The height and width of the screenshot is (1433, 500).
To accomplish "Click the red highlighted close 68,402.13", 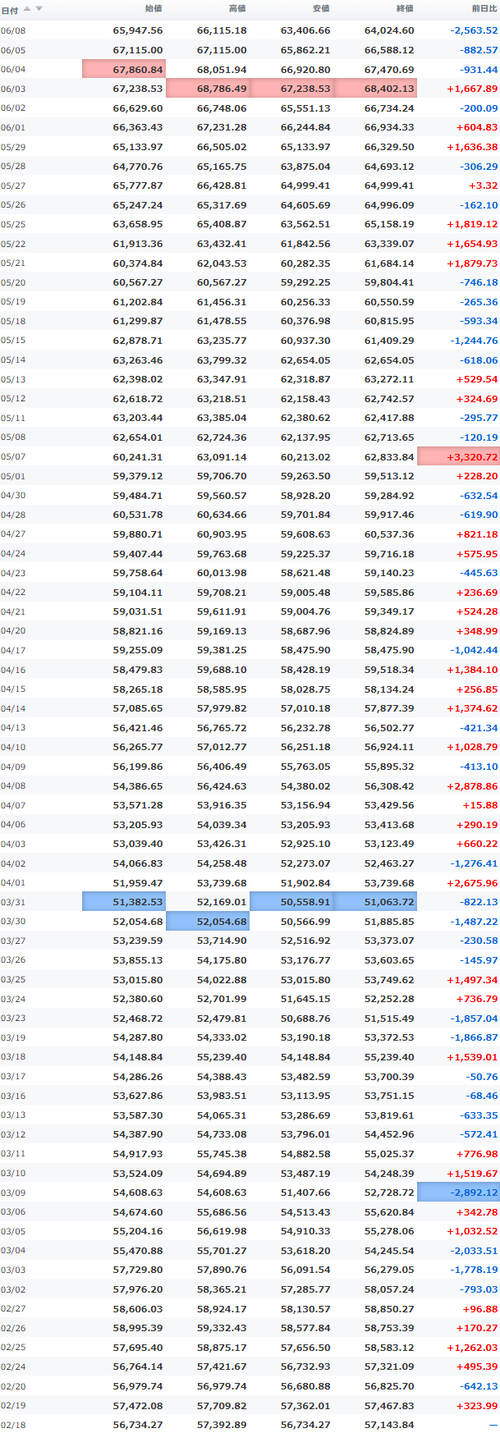I will [x=376, y=88].
